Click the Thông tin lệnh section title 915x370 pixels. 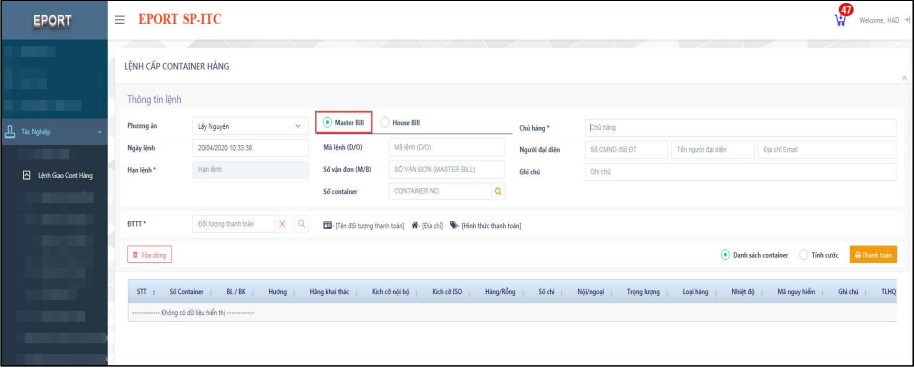[x=155, y=100]
